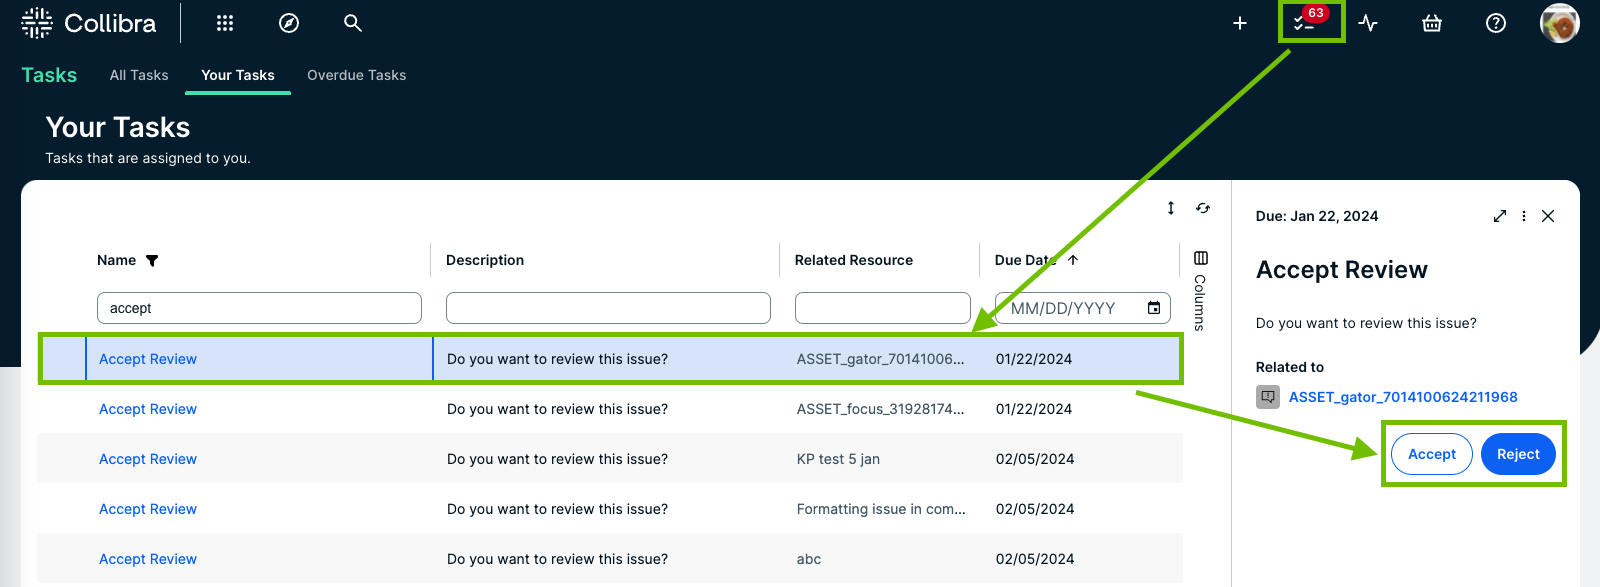This screenshot has width=1600, height=587.
Task: Open global search magnifier icon
Action: pyautogui.click(x=353, y=23)
